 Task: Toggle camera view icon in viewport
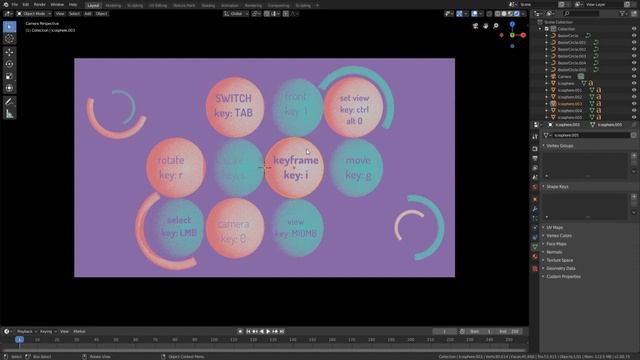point(476,26)
